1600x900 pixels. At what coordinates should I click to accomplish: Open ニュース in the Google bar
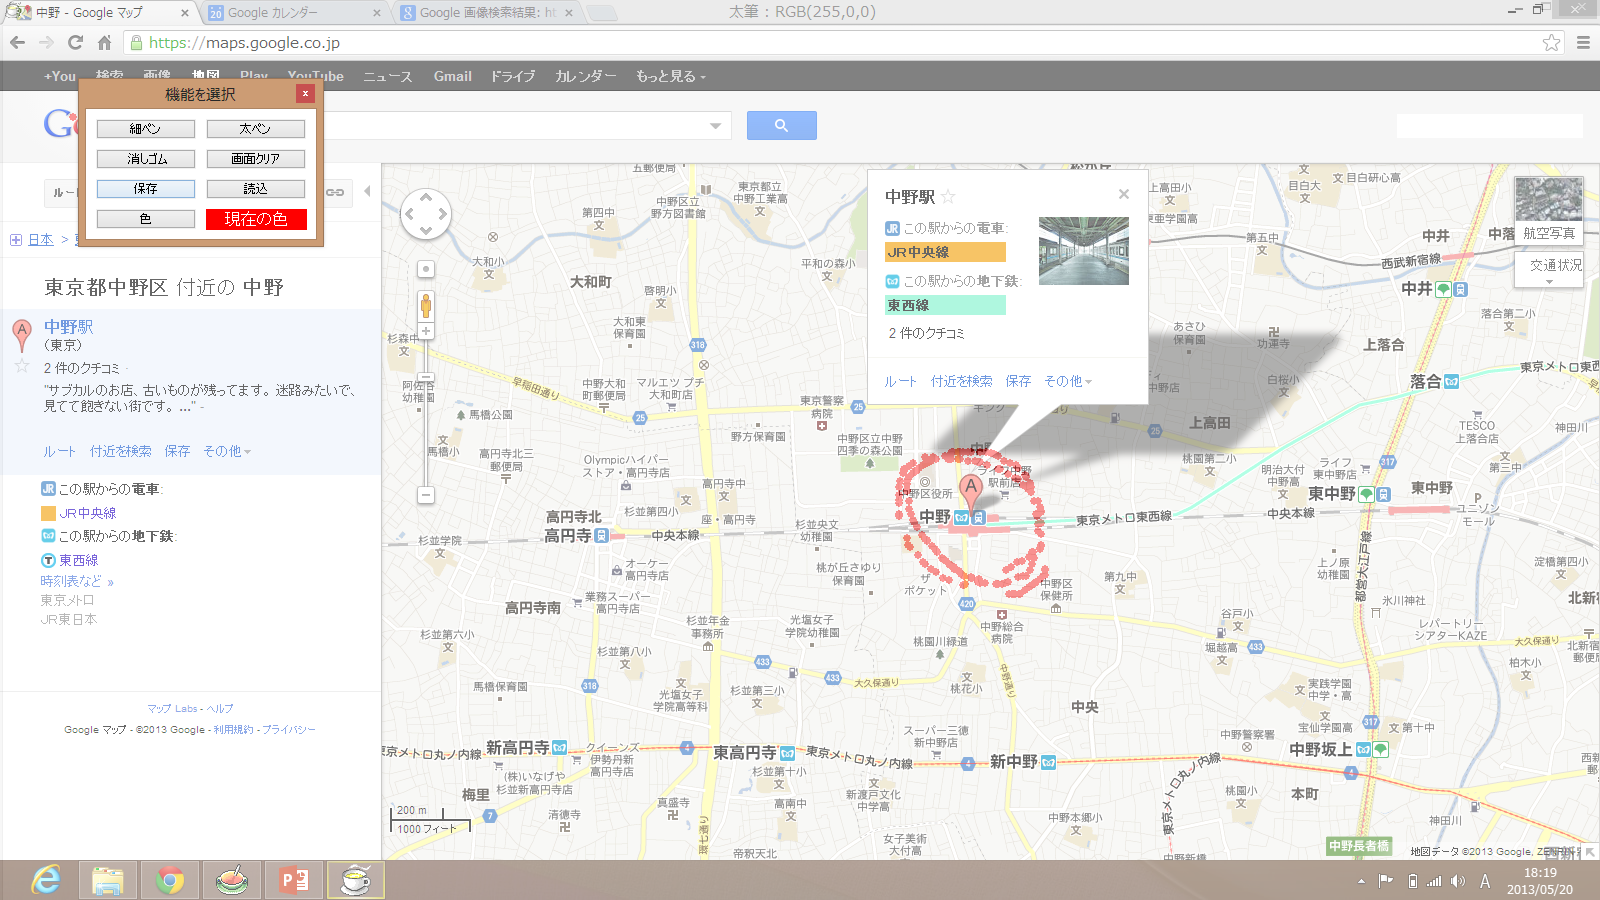pos(387,76)
